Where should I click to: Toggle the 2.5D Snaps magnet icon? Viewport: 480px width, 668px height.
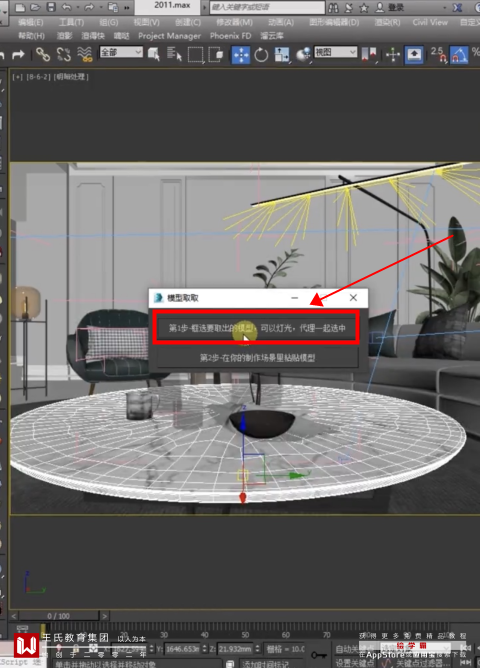pyautogui.click(x=438, y=55)
